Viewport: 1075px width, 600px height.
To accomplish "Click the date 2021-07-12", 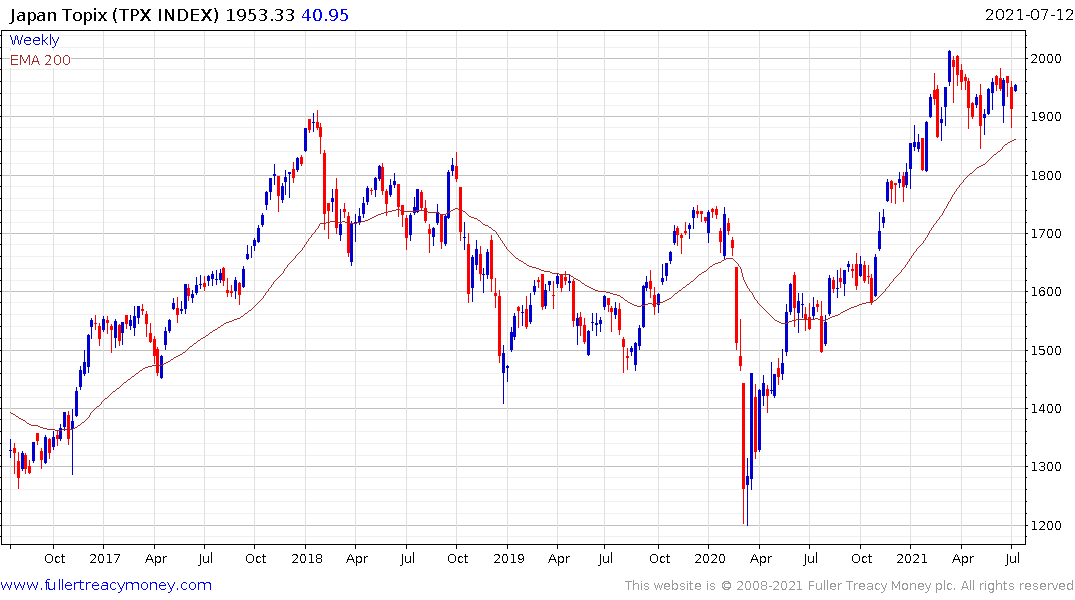I will coord(1028,14).
